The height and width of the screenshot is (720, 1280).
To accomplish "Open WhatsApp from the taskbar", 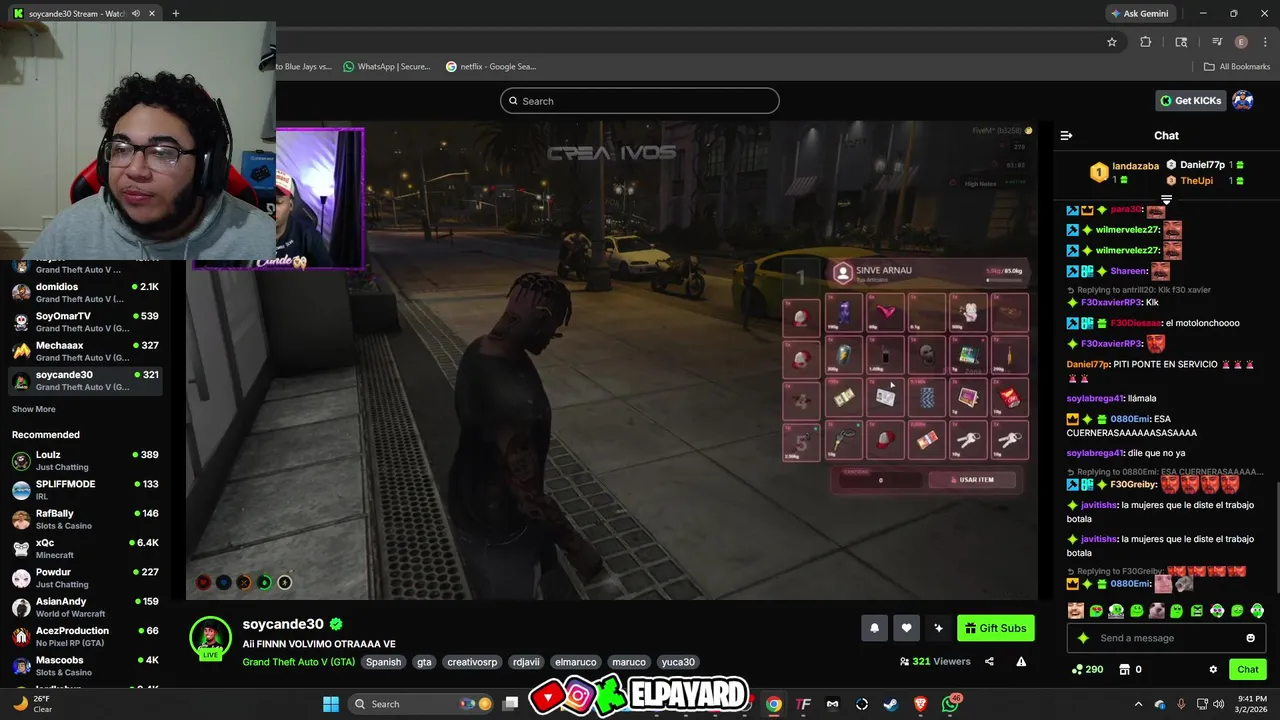I will coord(950,704).
